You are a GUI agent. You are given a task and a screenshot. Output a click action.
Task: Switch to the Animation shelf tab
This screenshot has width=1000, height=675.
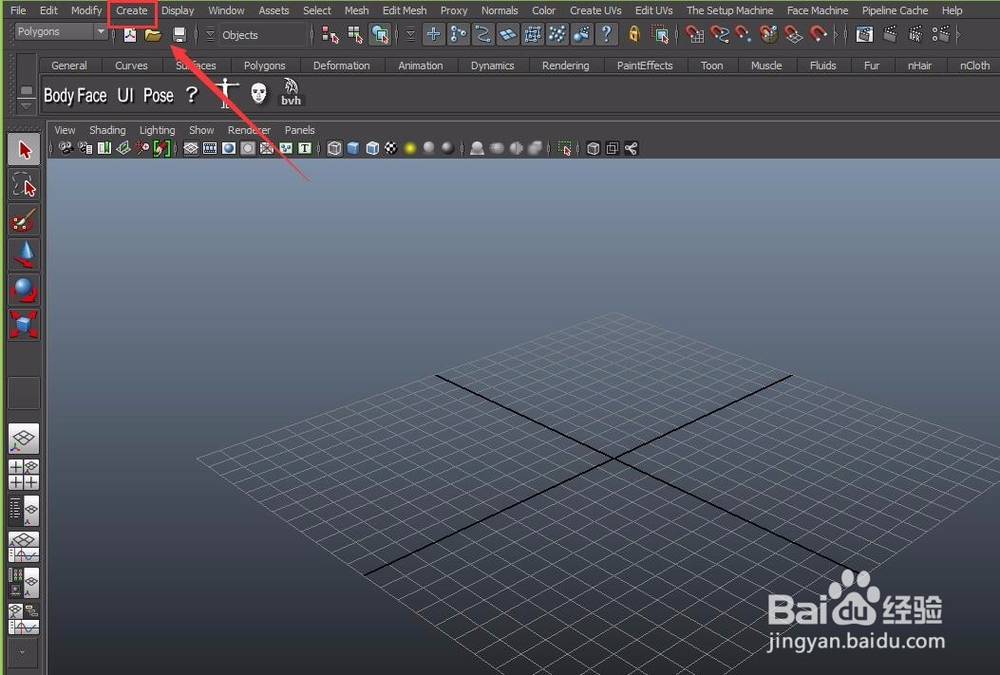click(420, 66)
